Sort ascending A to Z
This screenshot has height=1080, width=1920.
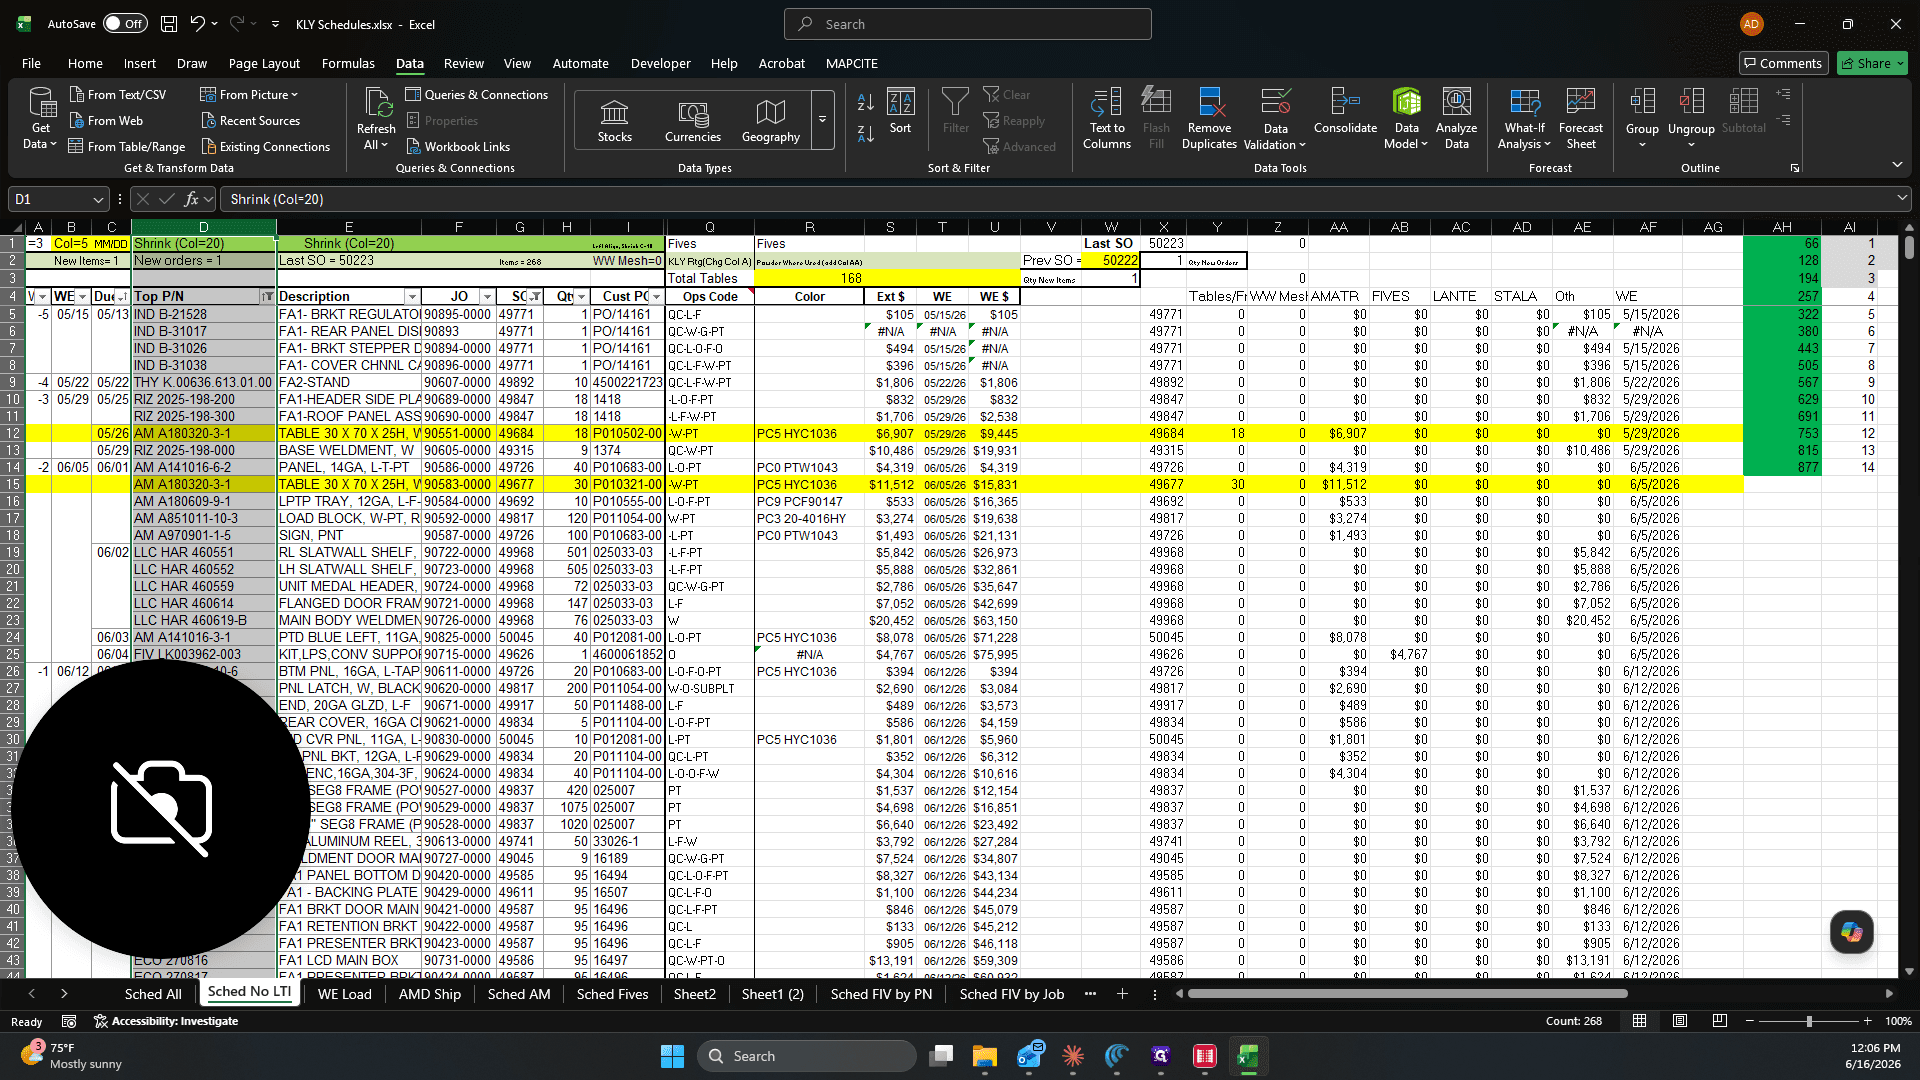click(x=865, y=102)
